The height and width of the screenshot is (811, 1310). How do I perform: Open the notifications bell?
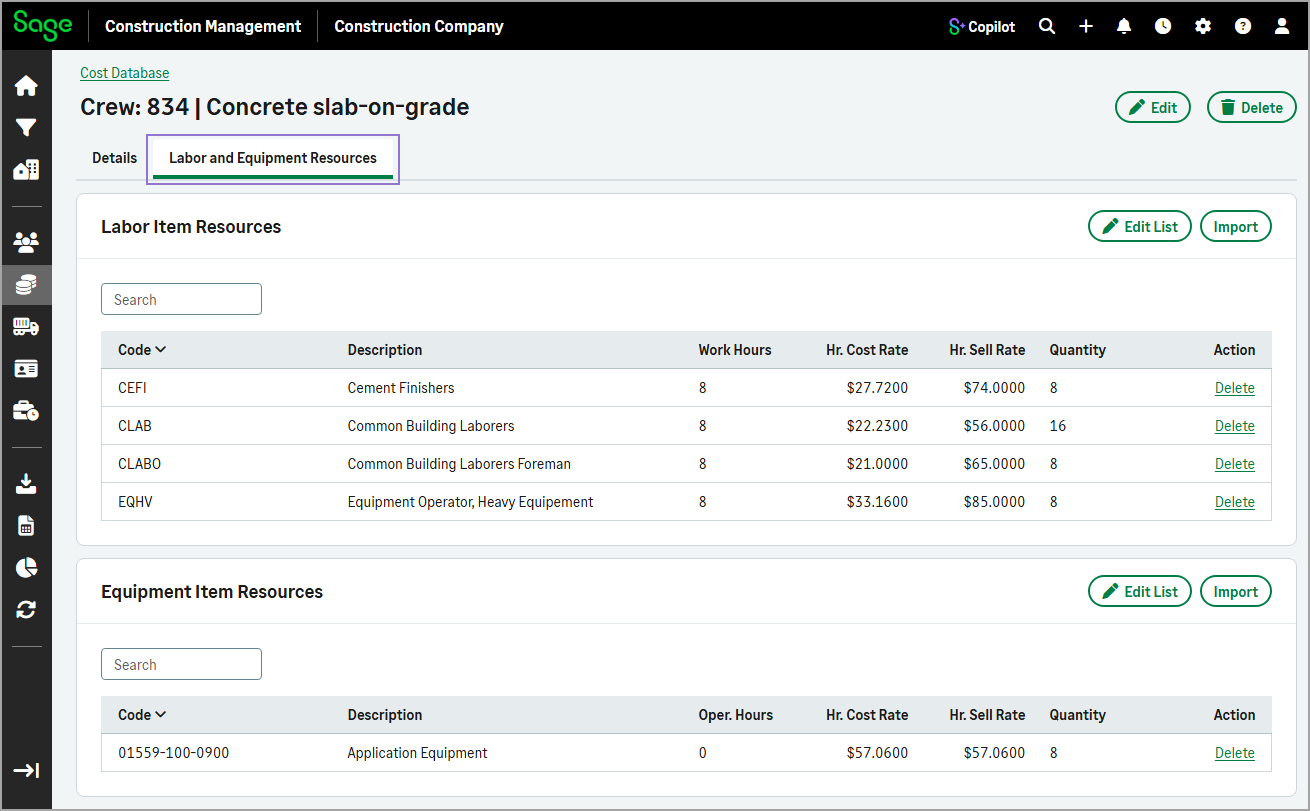tap(1124, 27)
